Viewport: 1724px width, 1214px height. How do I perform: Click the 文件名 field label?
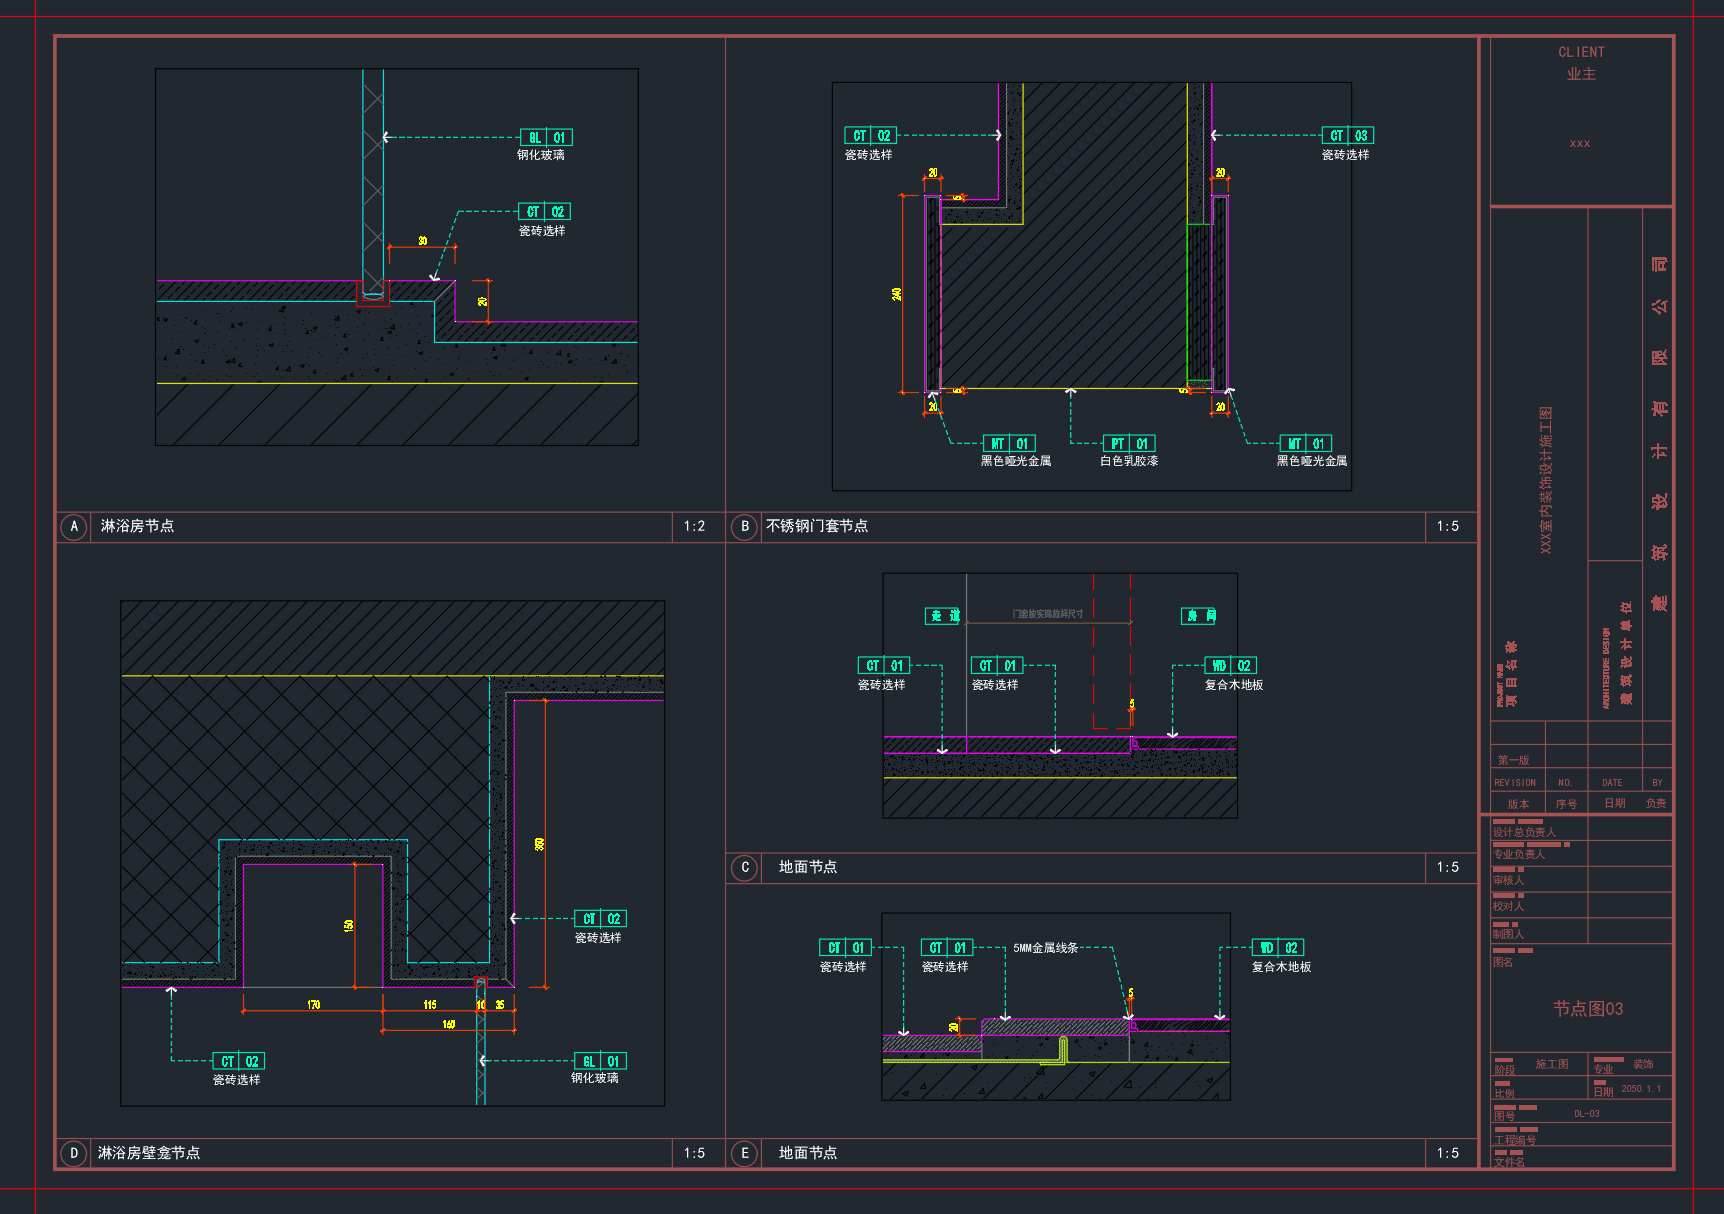pos(1510,1162)
